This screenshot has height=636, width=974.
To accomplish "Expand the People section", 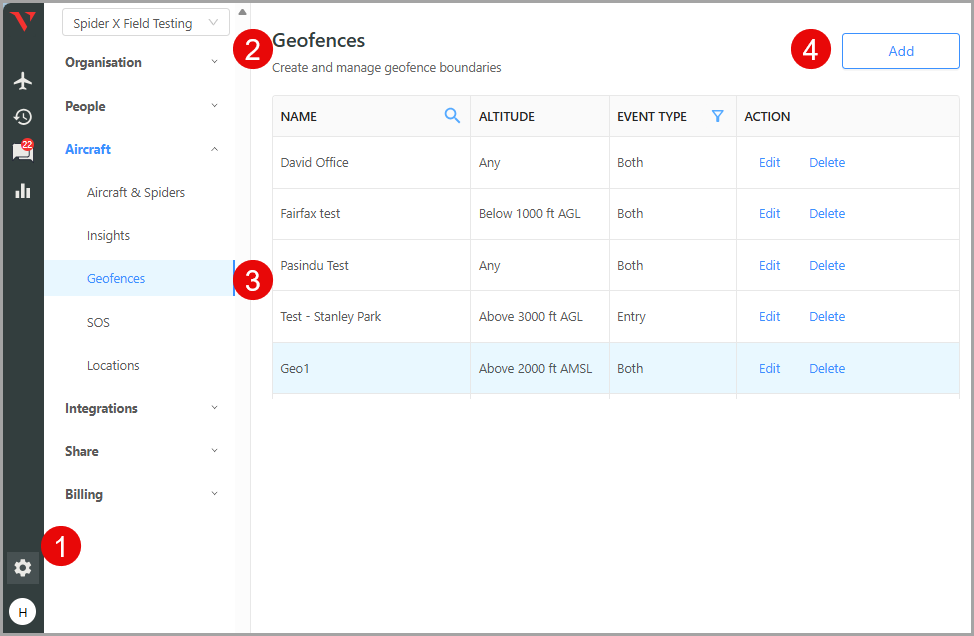I will 142,106.
